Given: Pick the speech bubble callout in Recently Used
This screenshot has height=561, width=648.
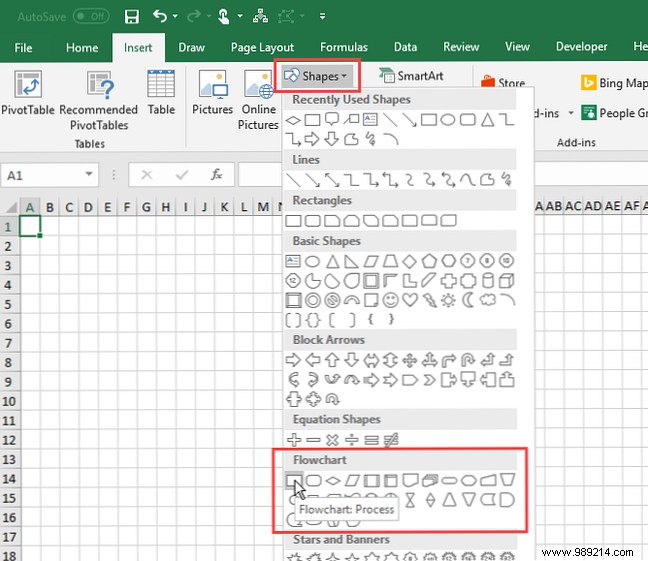Looking at the screenshot, I should (332, 119).
